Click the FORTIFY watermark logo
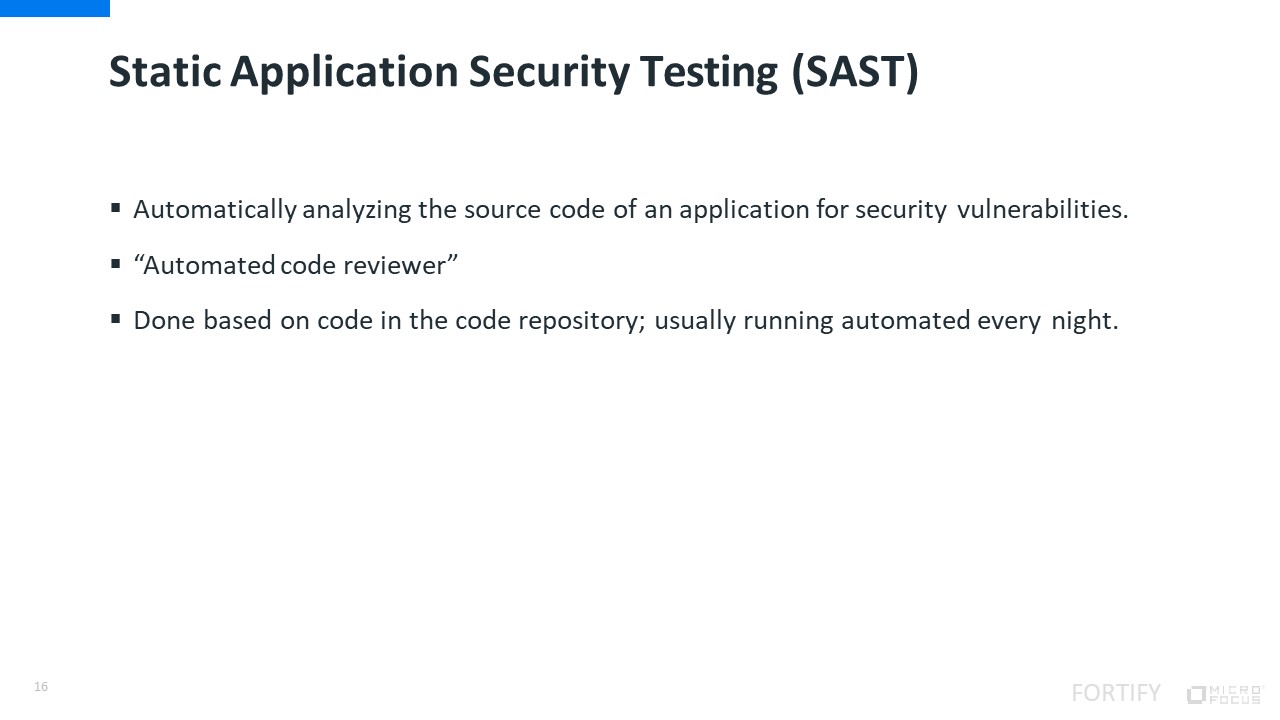The height and width of the screenshot is (720, 1280). pyautogui.click(x=1115, y=693)
